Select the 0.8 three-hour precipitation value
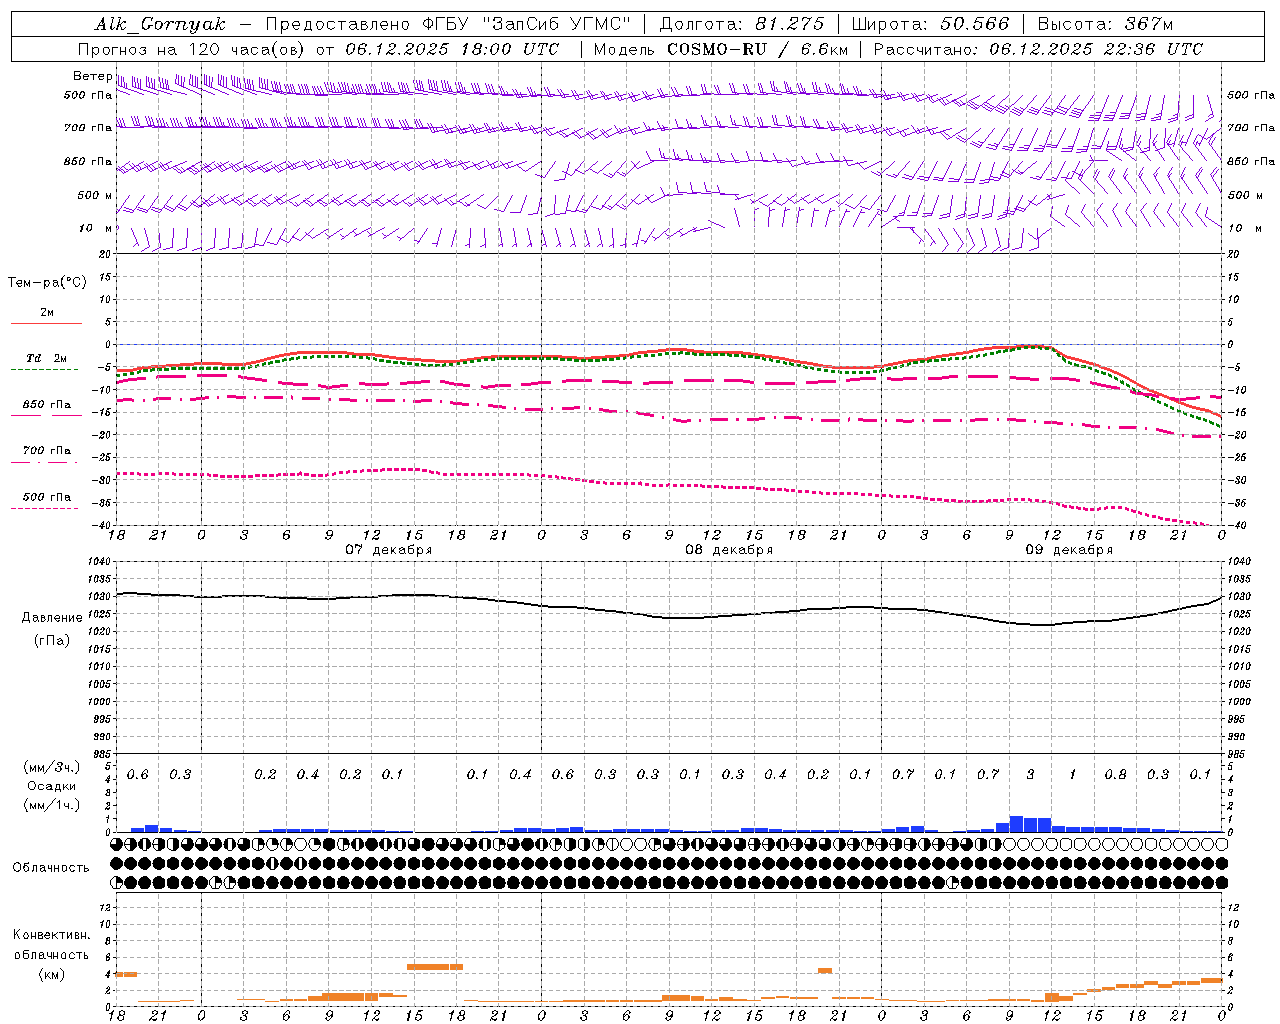 pyautogui.click(x=1115, y=775)
